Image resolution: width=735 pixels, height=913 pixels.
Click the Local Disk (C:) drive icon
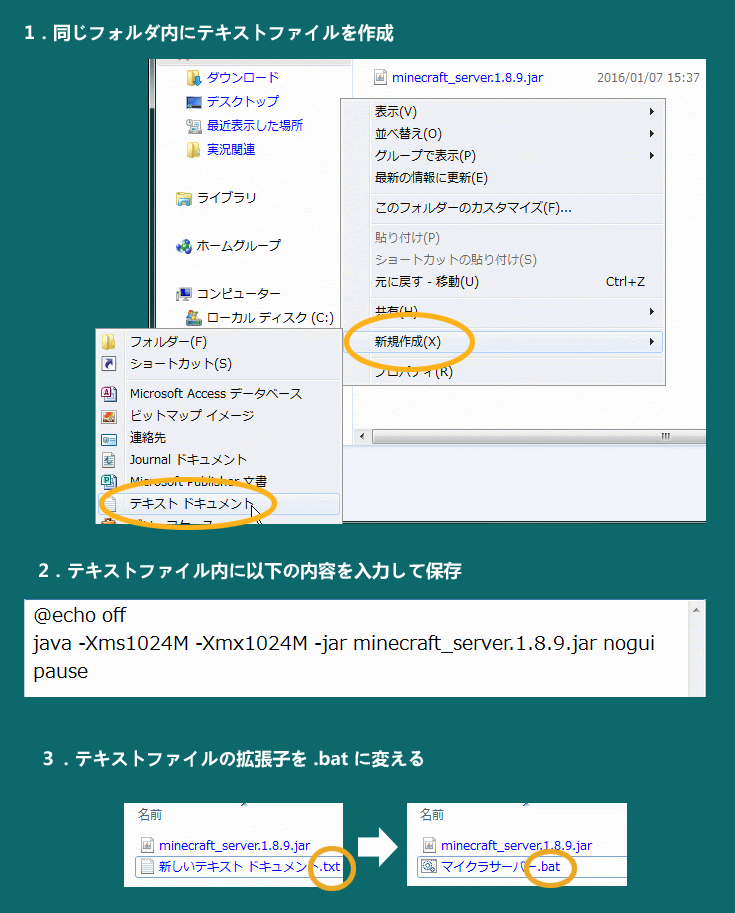click(x=193, y=318)
